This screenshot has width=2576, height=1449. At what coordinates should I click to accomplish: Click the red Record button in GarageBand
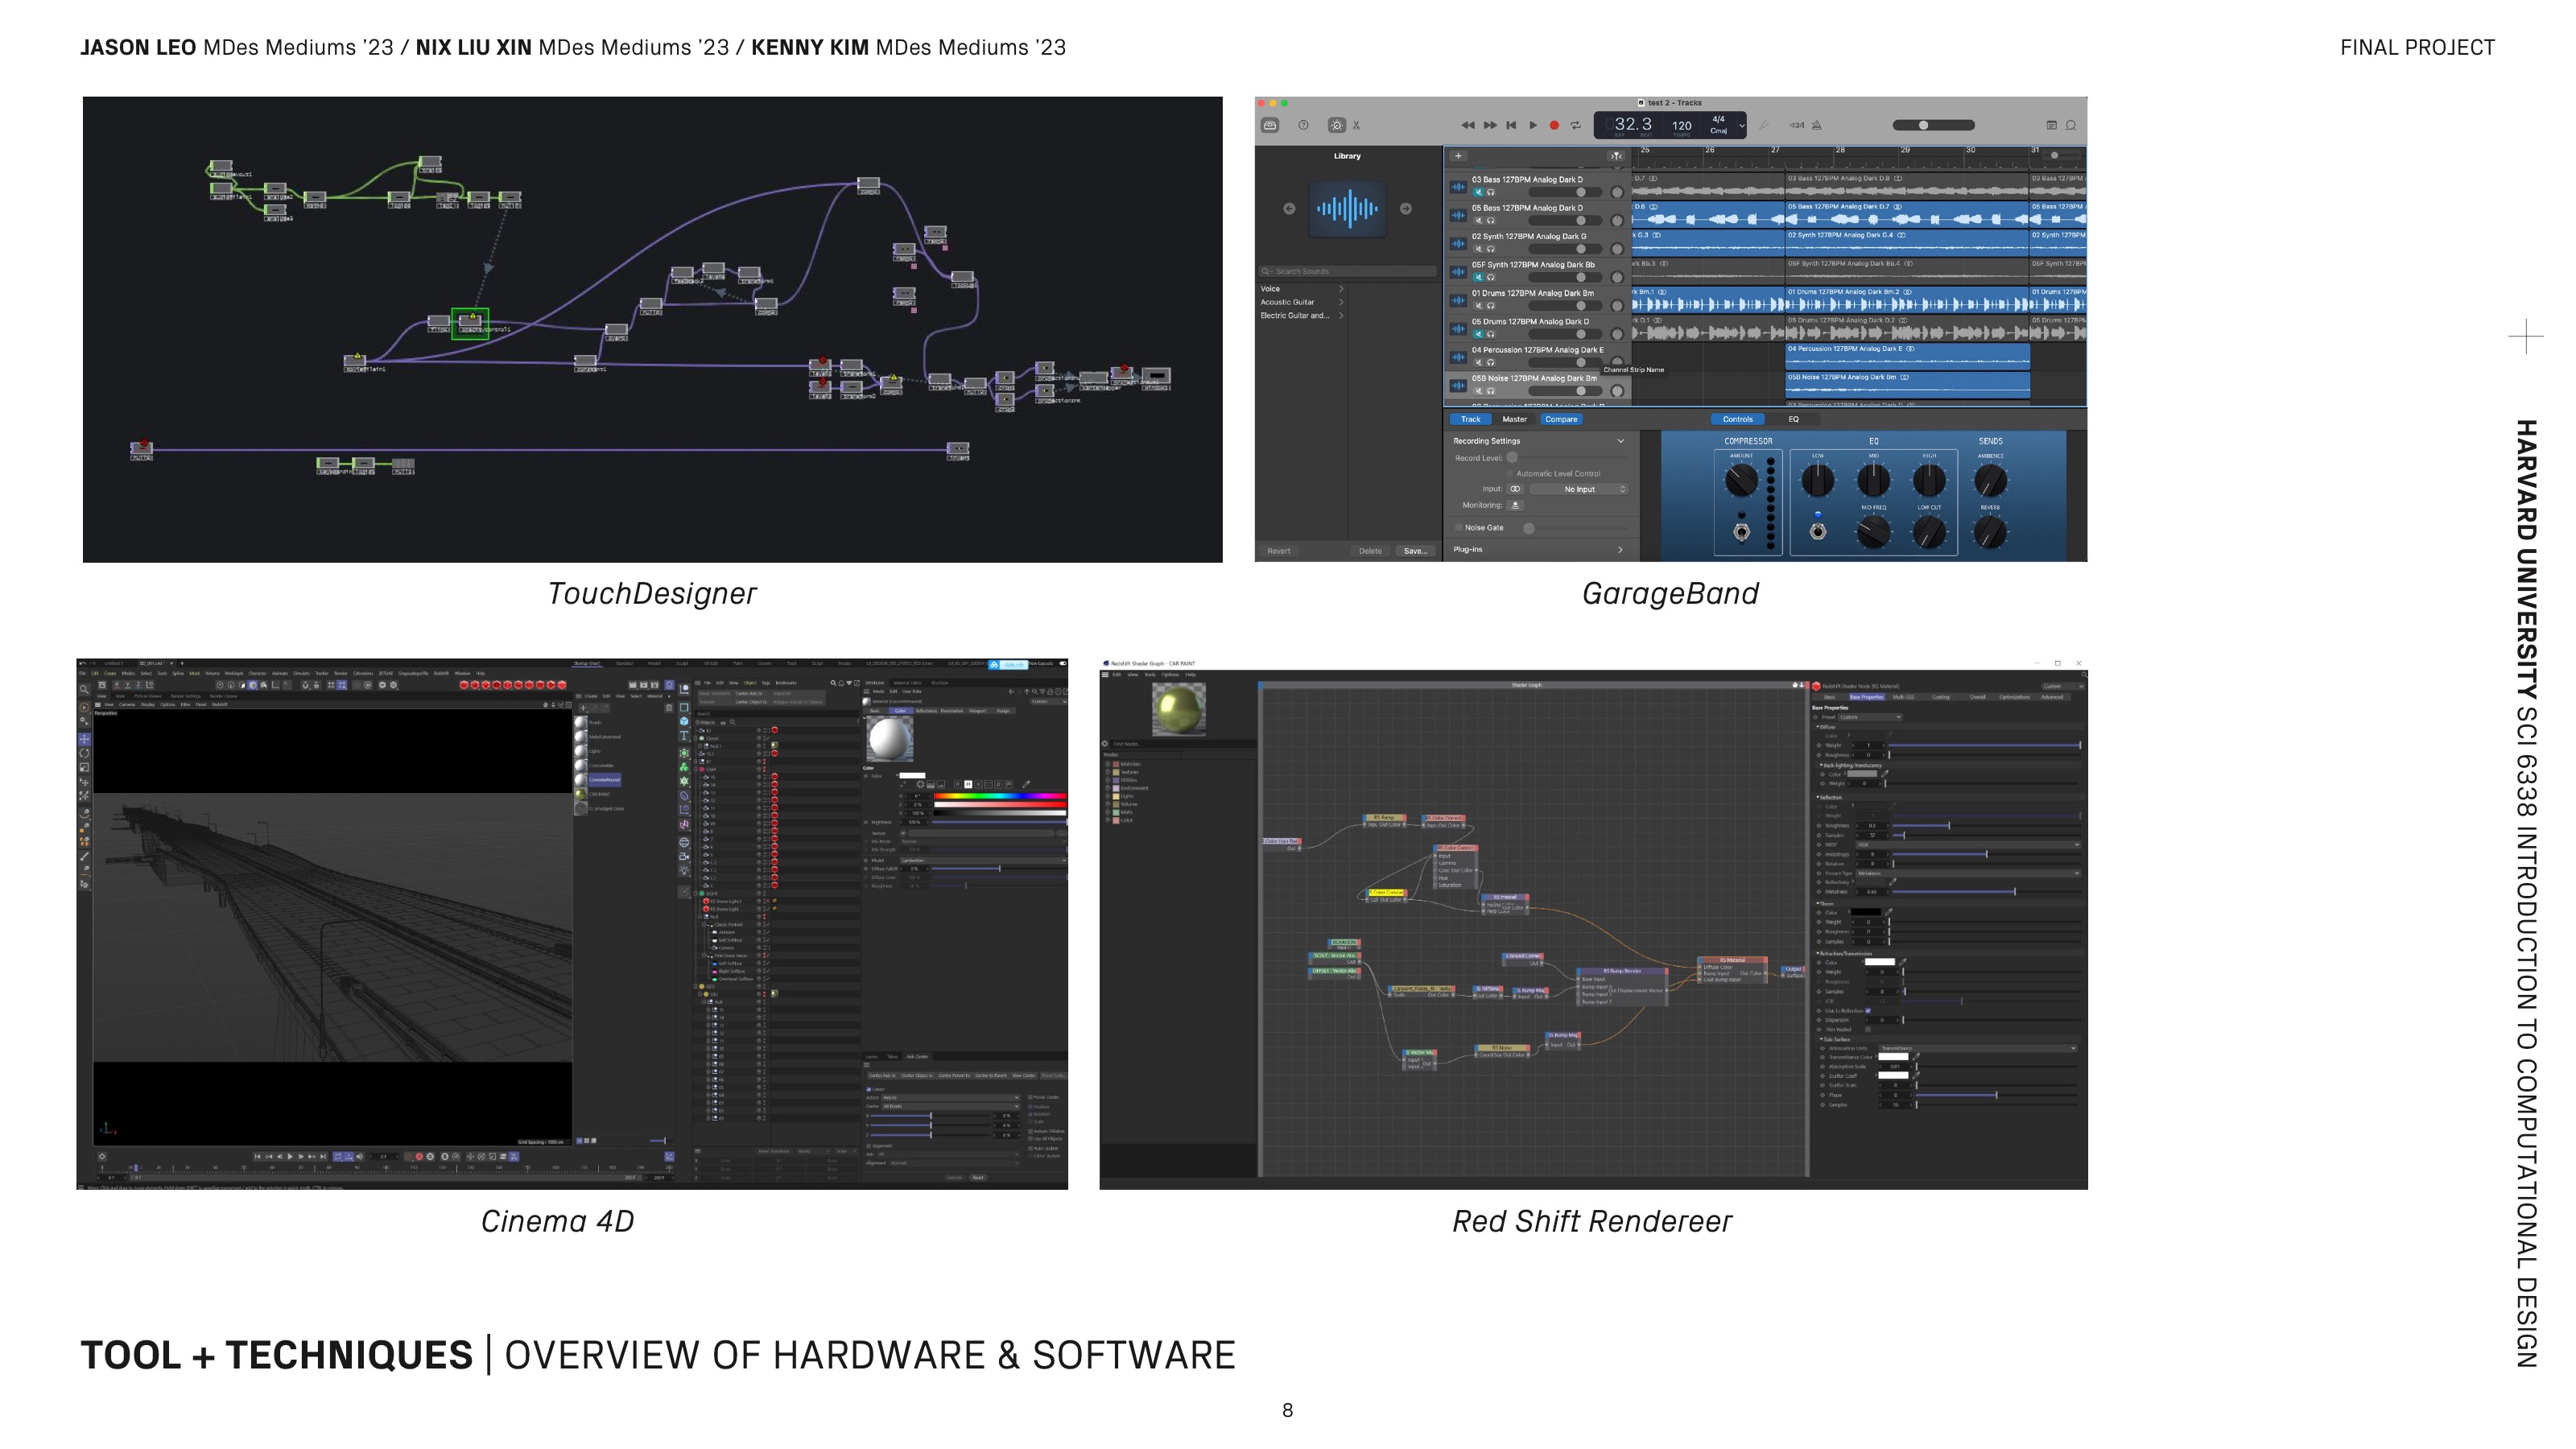1554,125
